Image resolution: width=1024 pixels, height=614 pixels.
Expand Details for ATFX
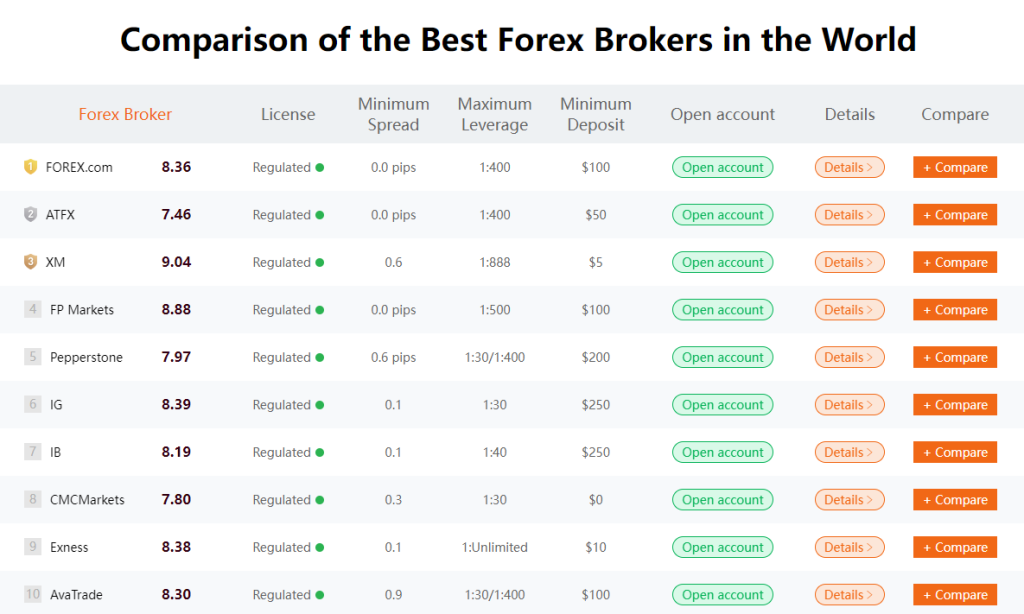(x=849, y=215)
